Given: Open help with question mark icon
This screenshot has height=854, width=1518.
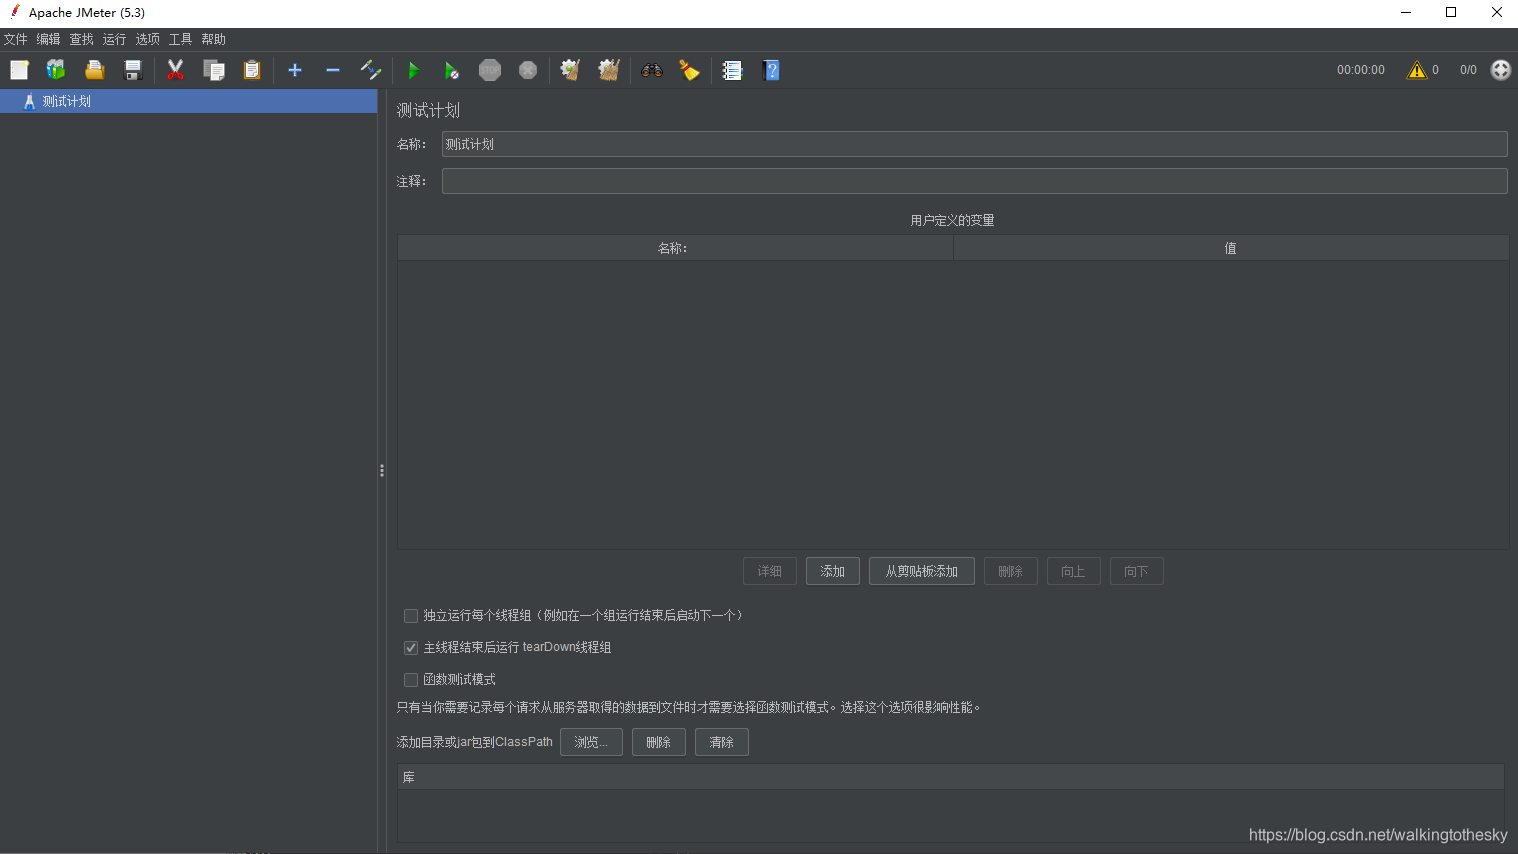Looking at the screenshot, I should click(771, 70).
